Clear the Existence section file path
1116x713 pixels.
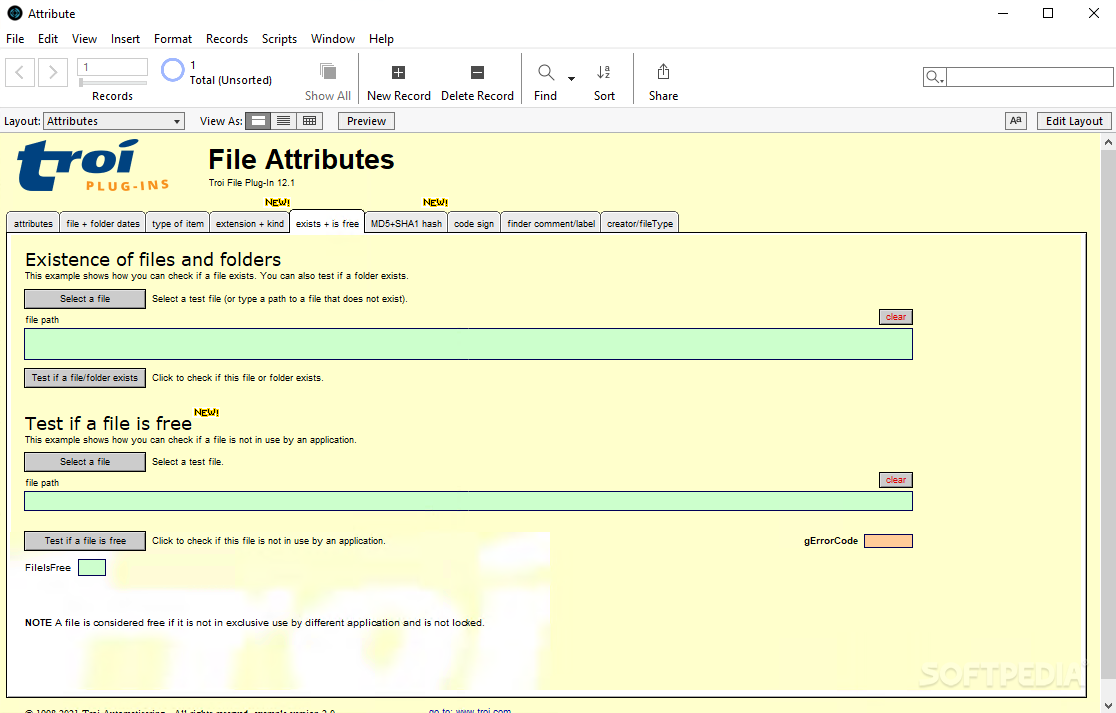click(895, 317)
